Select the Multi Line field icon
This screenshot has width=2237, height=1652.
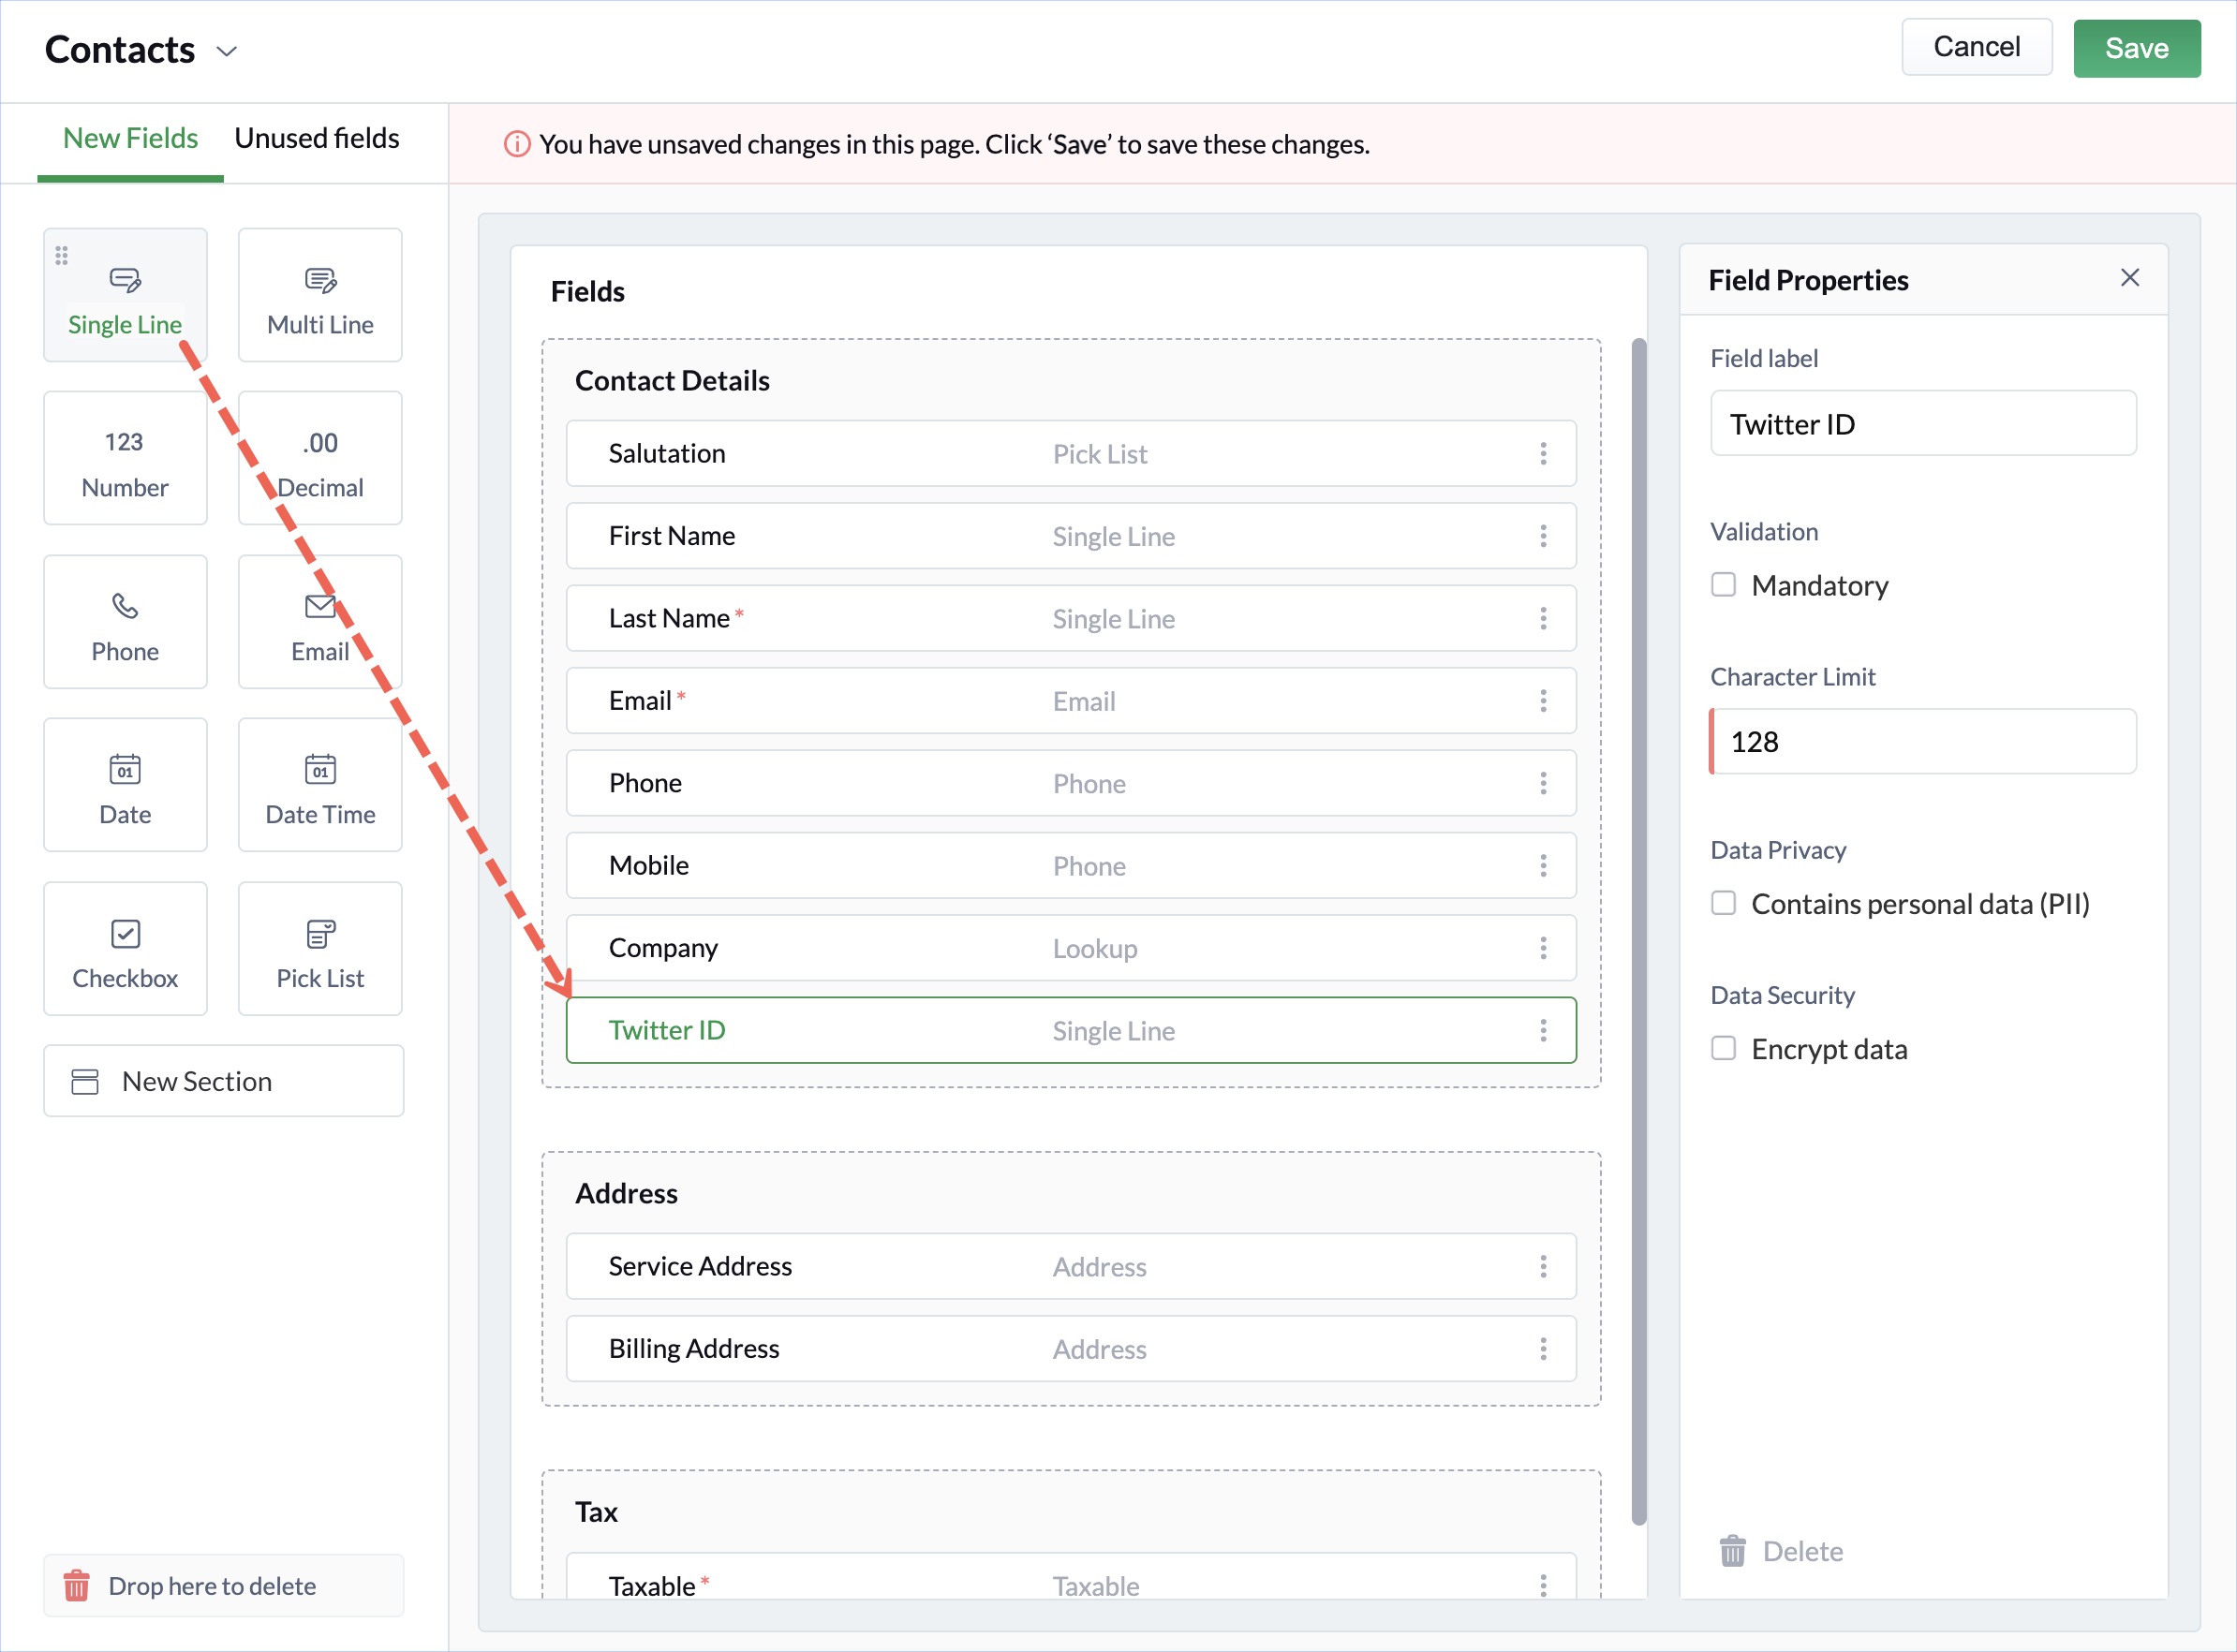(x=320, y=280)
